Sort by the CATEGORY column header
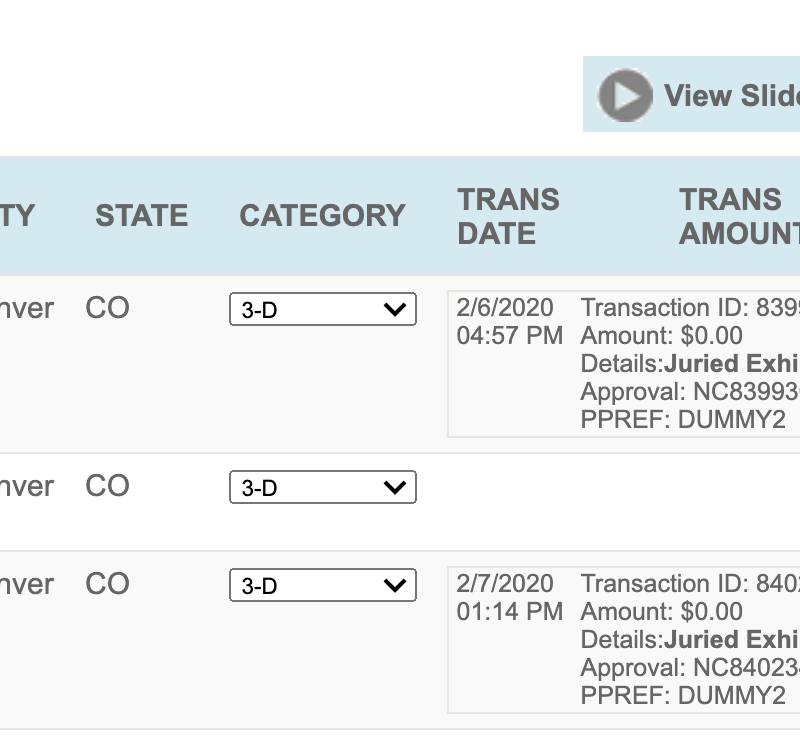 (x=322, y=215)
